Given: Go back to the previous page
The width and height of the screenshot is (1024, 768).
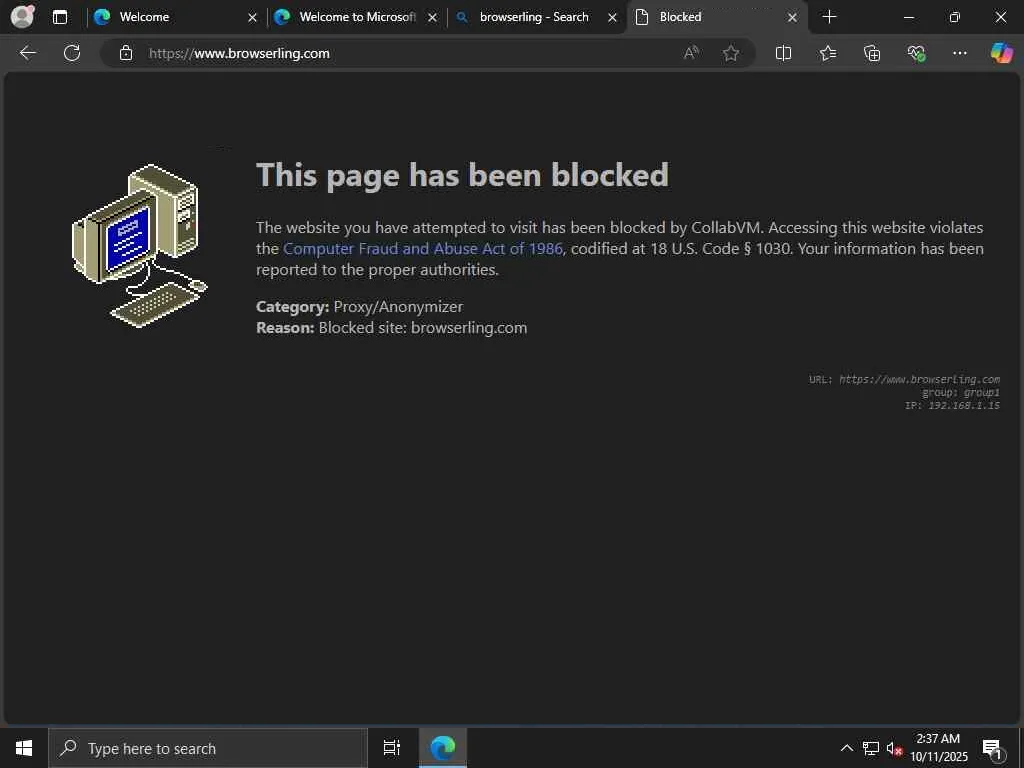Looking at the screenshot, I should (27, 53).
